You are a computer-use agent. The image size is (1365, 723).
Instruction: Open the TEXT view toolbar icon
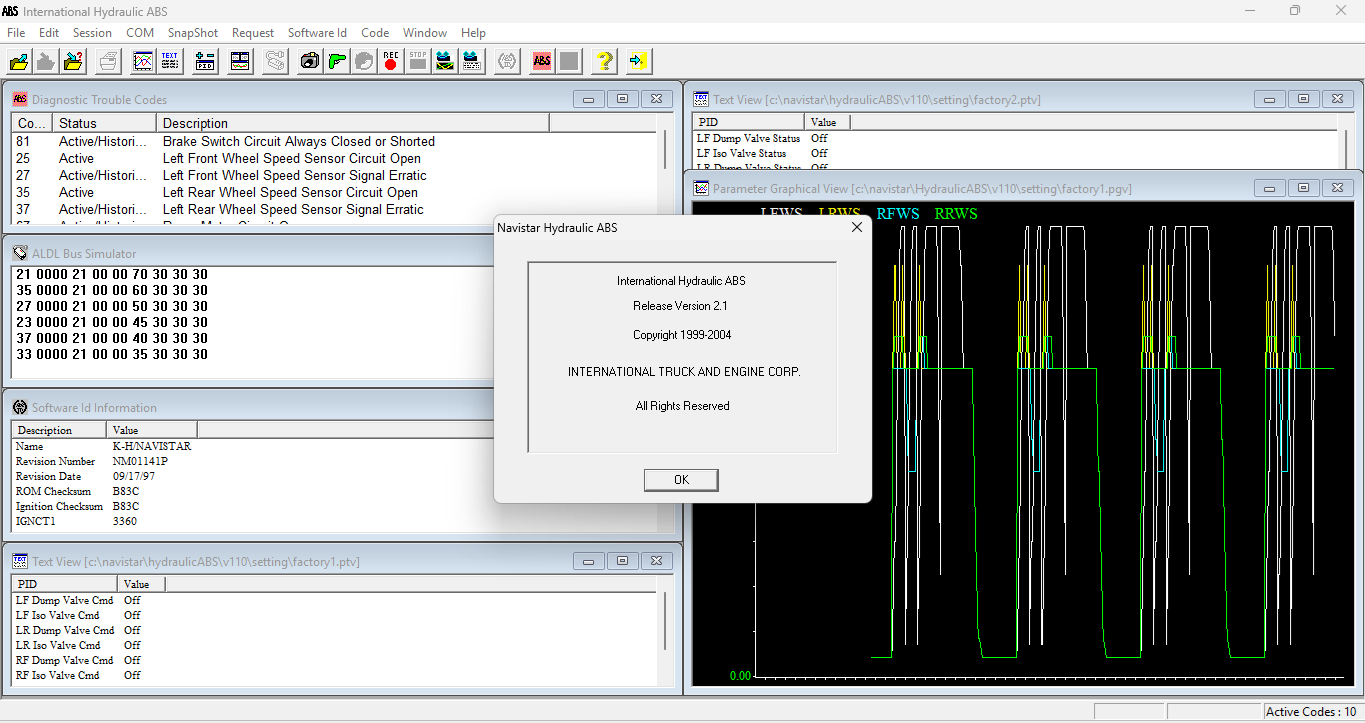click(170, 61)
